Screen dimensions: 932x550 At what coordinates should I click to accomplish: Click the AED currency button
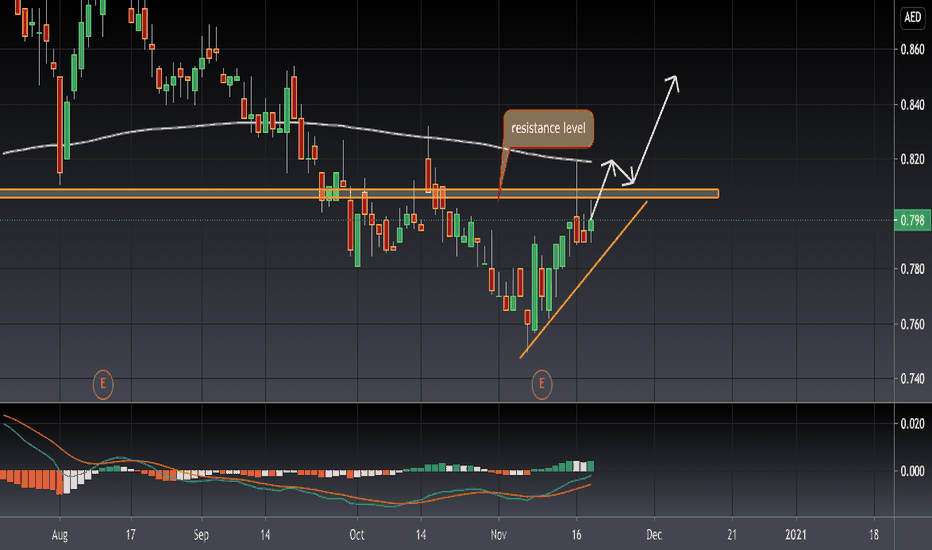pyautogui.click(x=912, y=17)
